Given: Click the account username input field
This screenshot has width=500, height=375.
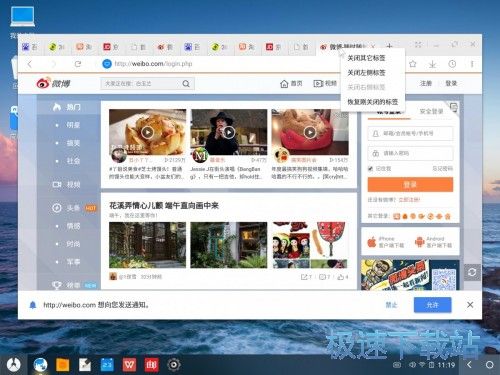Looking at the screenshot, I should click(x=410, y=133).
